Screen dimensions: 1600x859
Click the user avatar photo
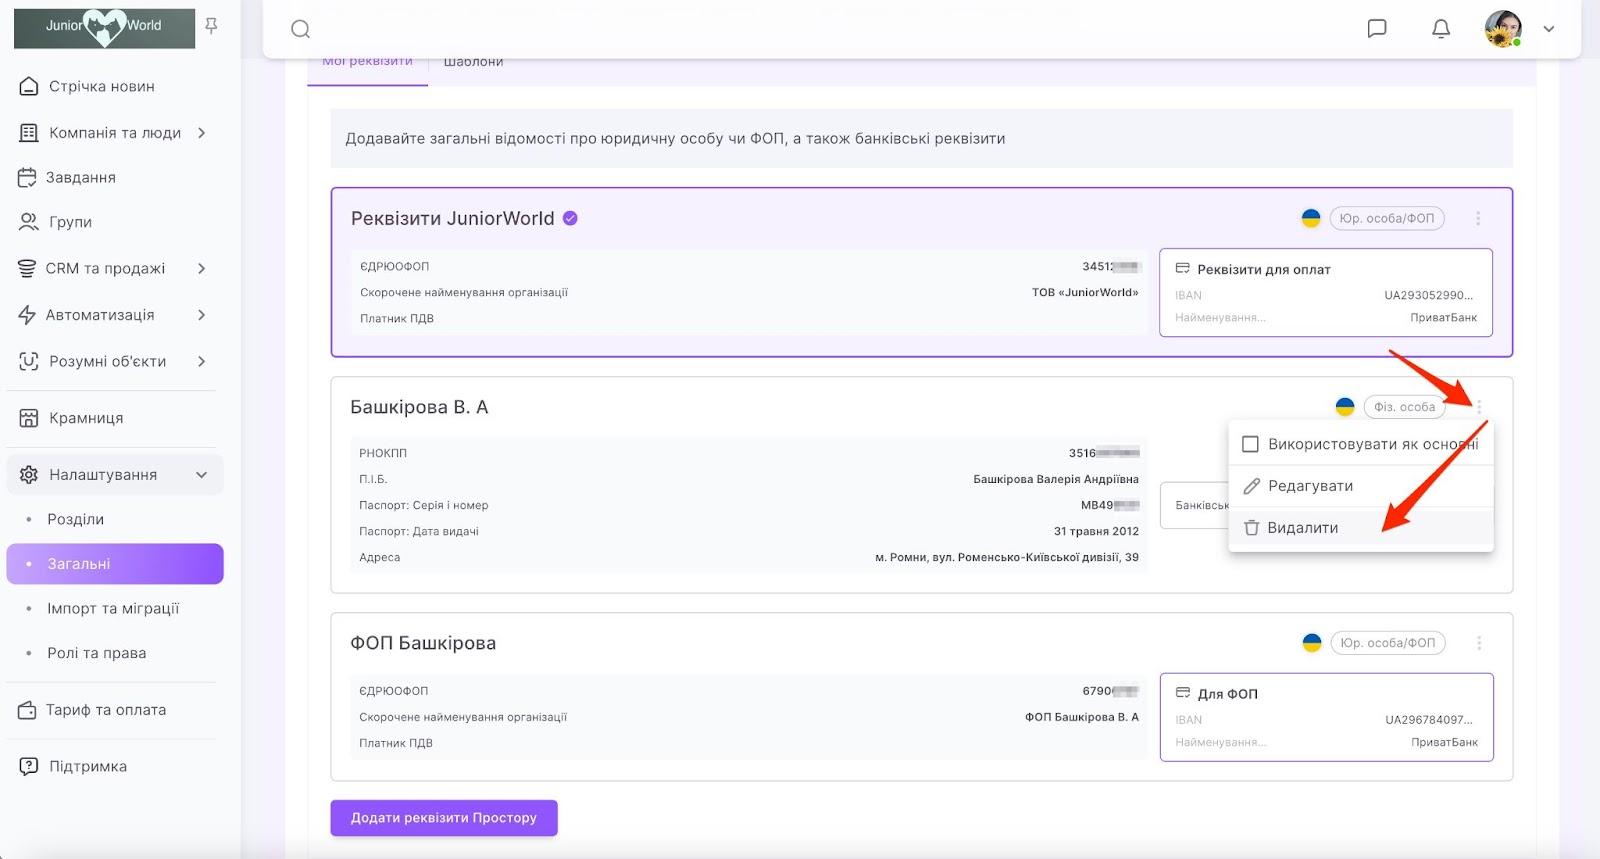click(x=1503, y=29)
